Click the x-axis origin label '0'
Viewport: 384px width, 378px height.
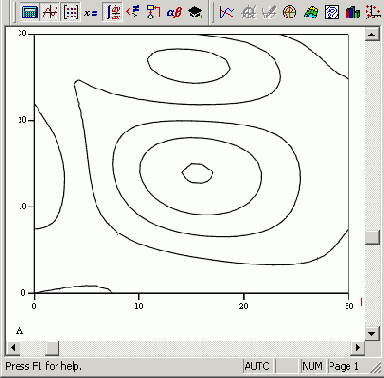coord(34,306)
